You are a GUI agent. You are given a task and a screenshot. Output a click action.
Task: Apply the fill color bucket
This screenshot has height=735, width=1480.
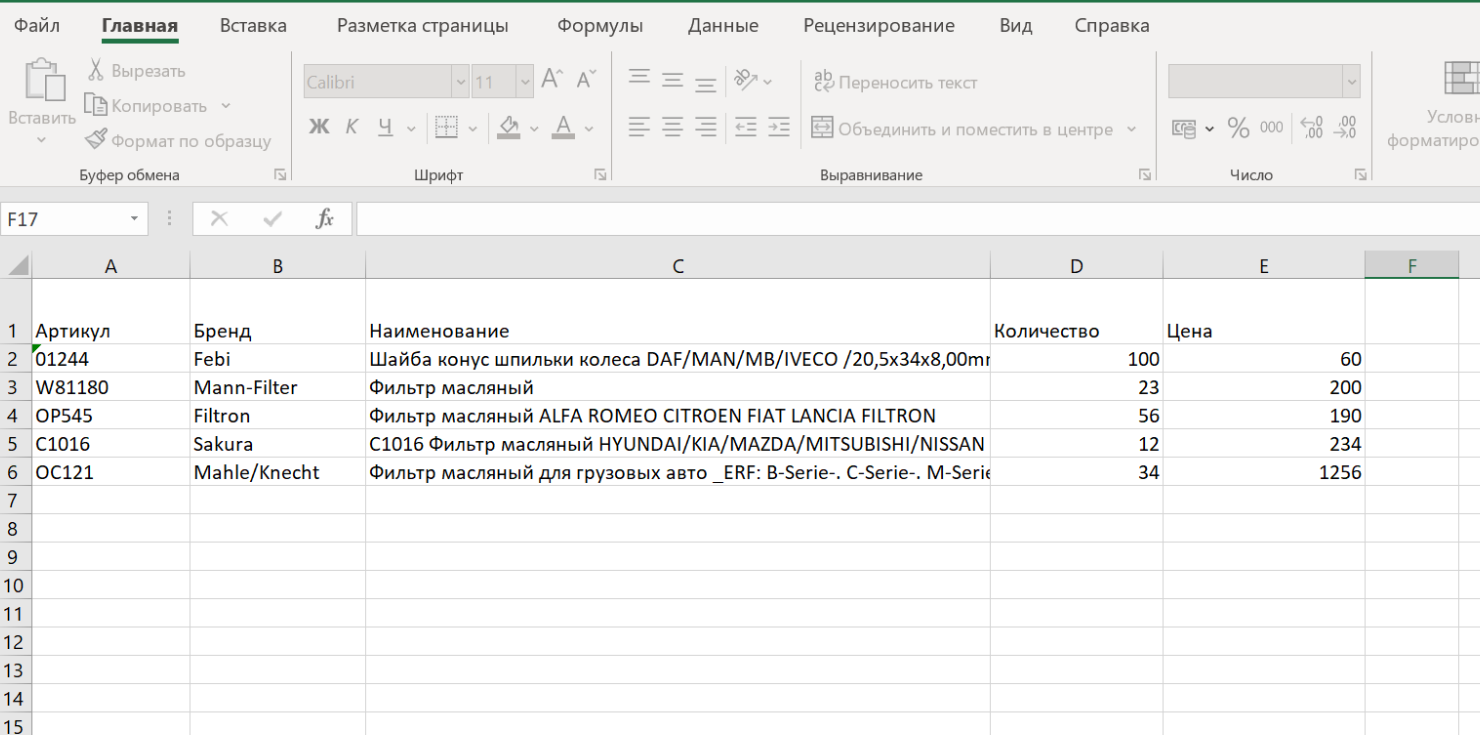[509, 127]
